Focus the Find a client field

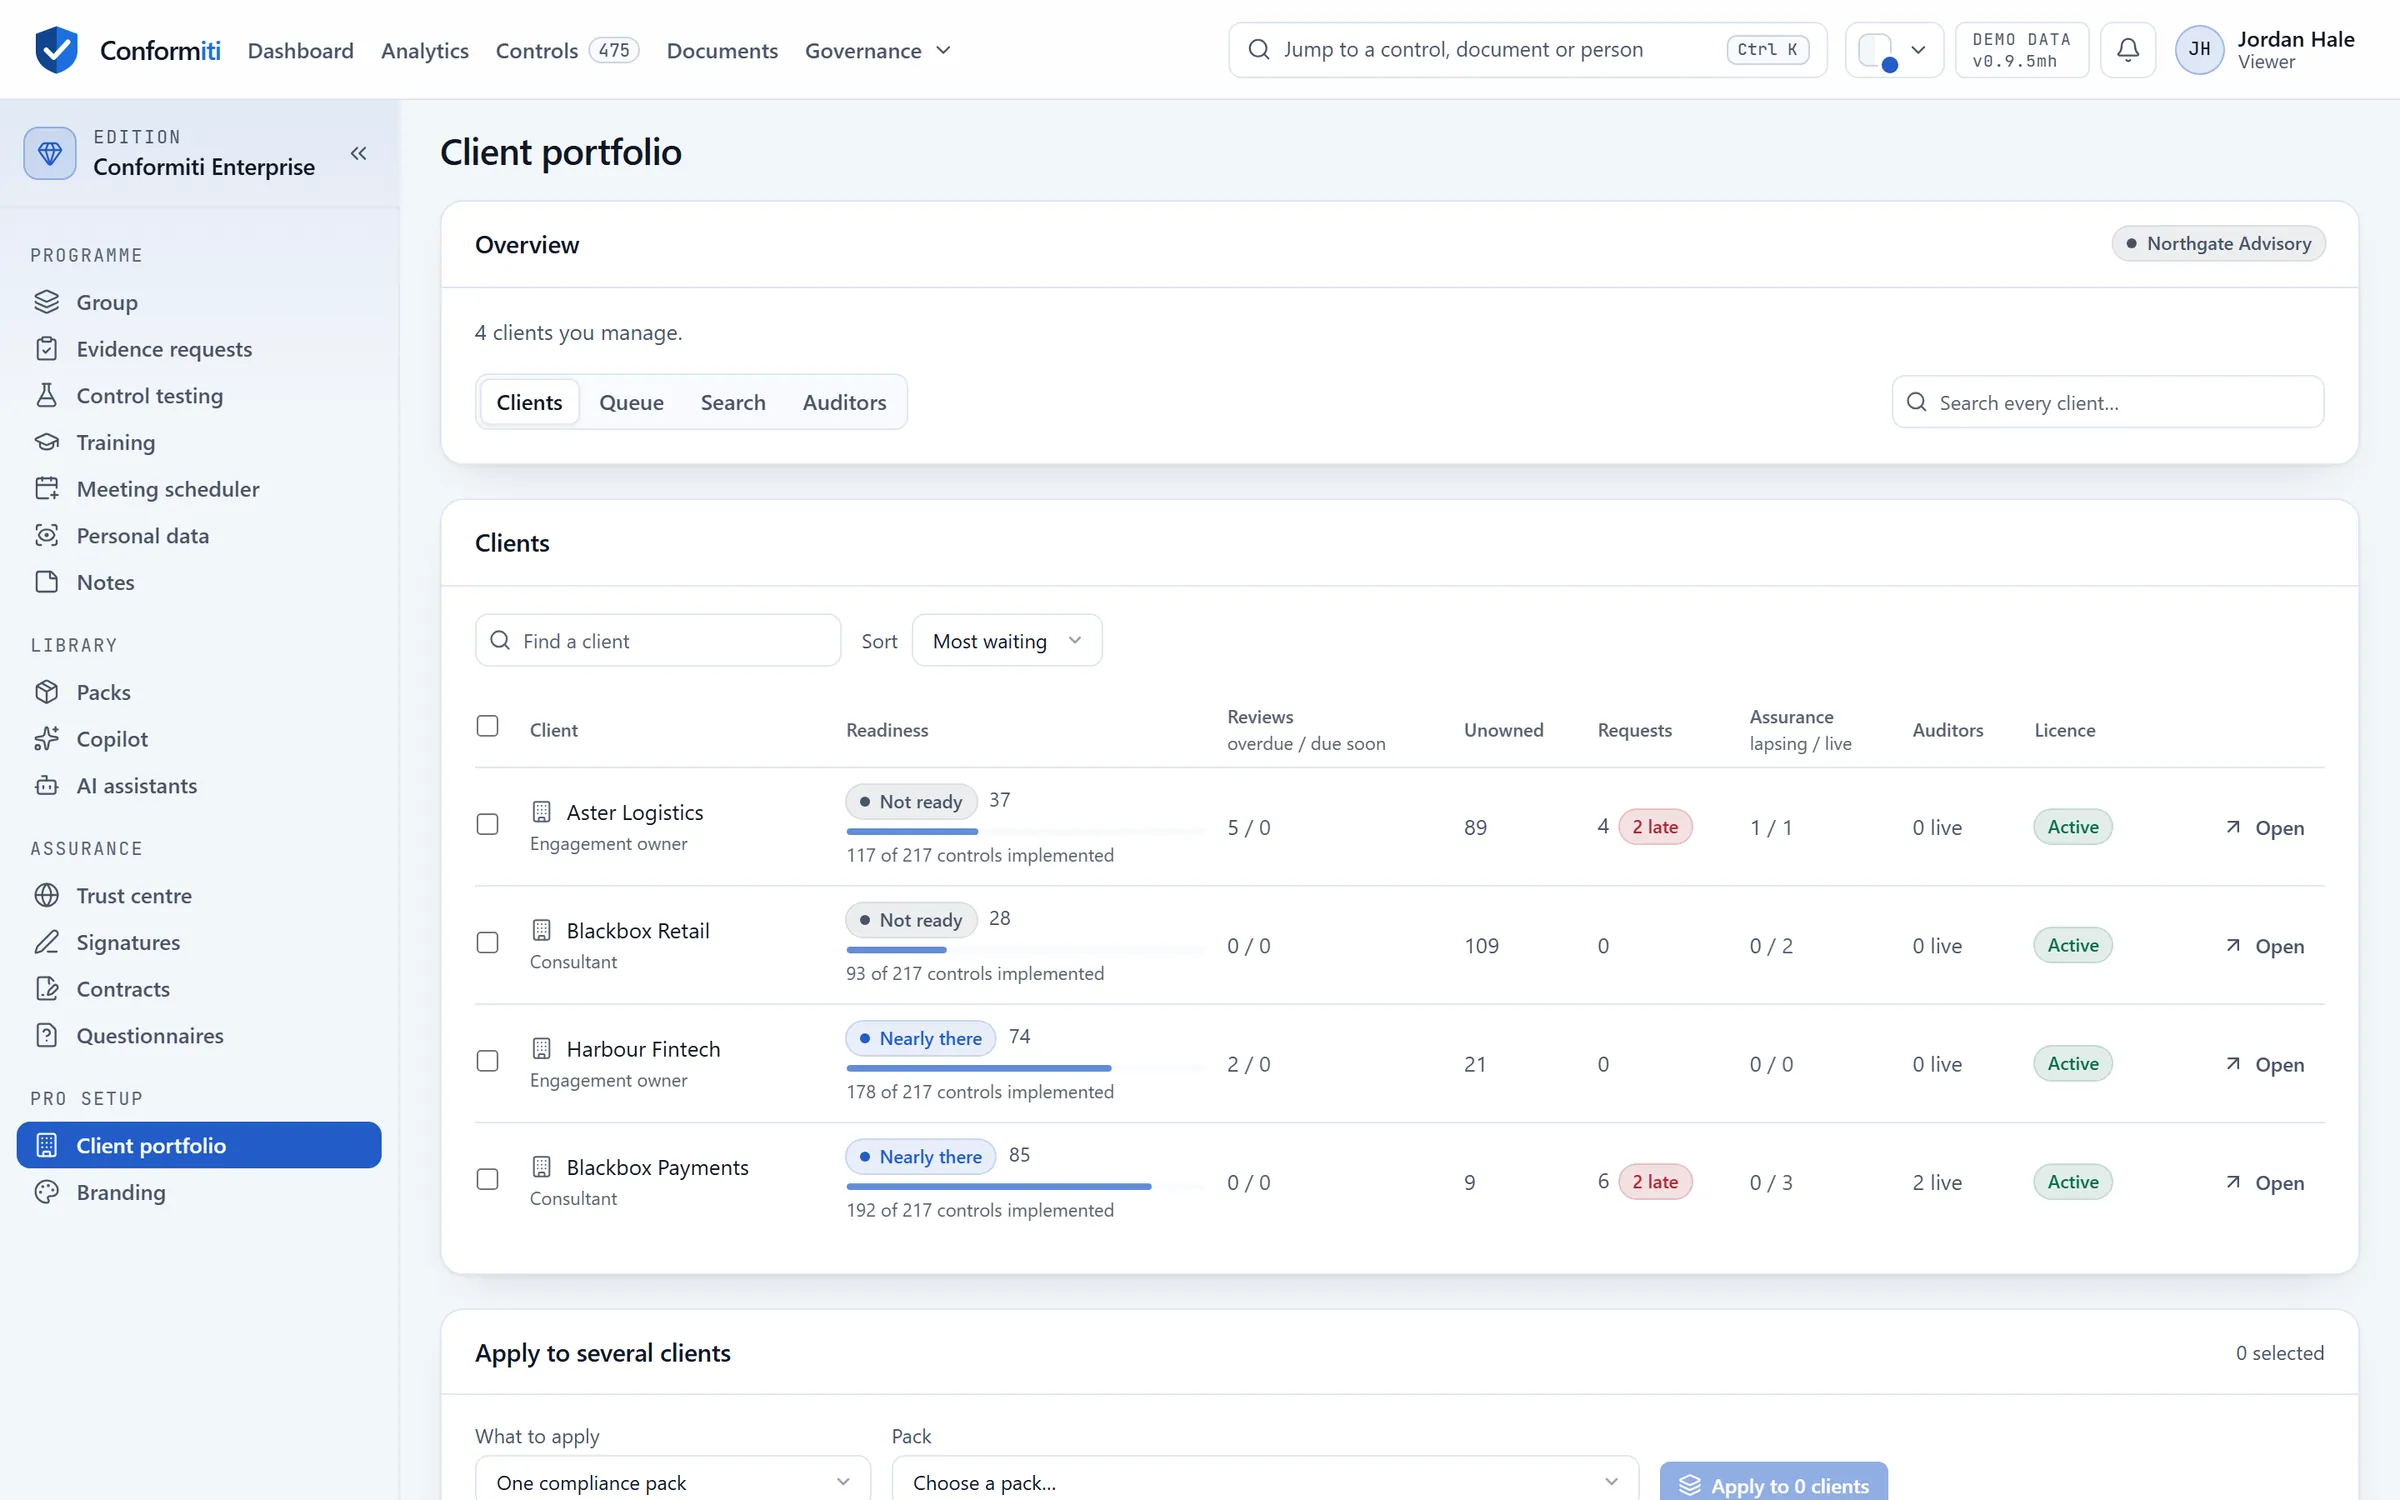click(x=658, y=641)
